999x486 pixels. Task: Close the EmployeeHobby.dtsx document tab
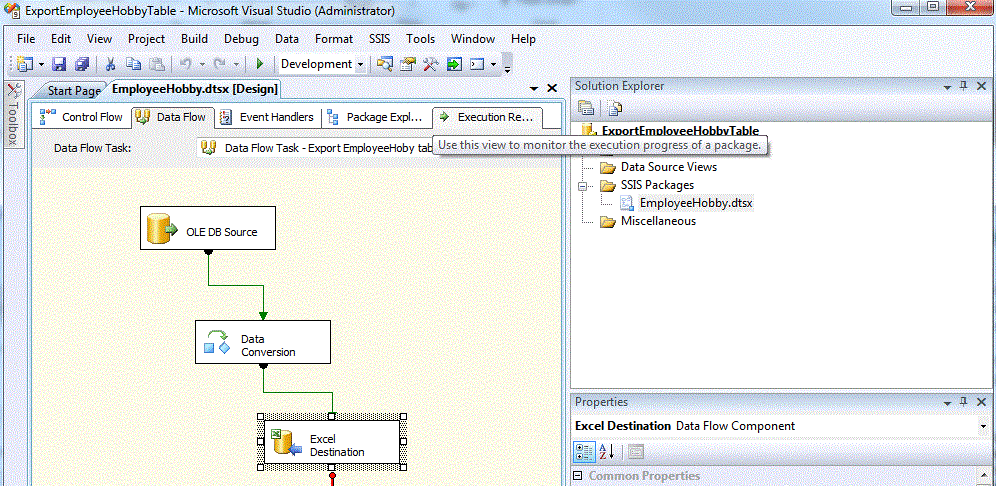point(552,89)
